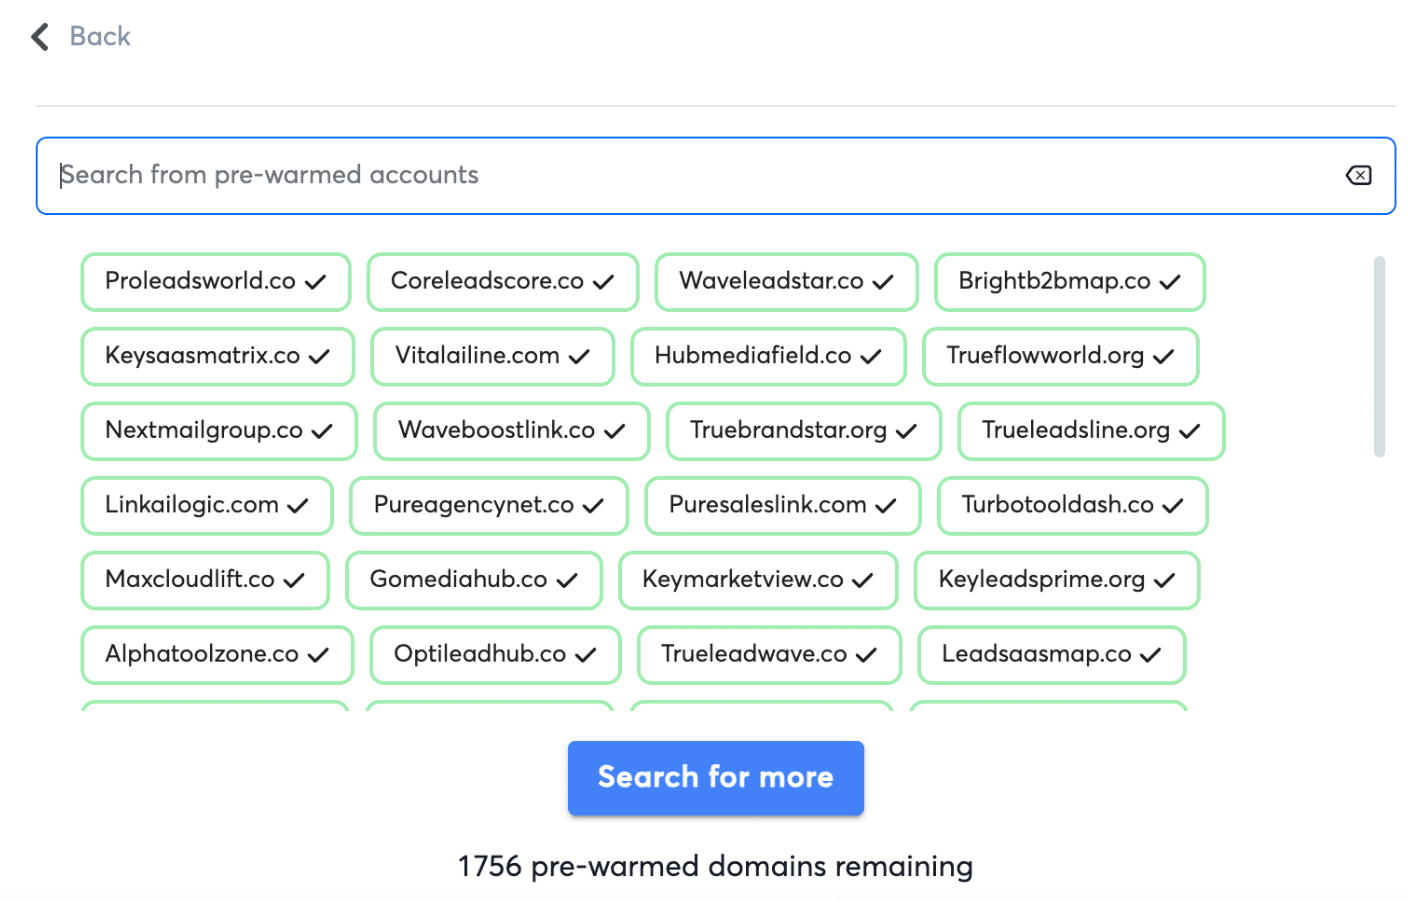Deselect Waveboostlink.co domain
The height and width of the screenshot is (902, 1408).
[511, 431]
